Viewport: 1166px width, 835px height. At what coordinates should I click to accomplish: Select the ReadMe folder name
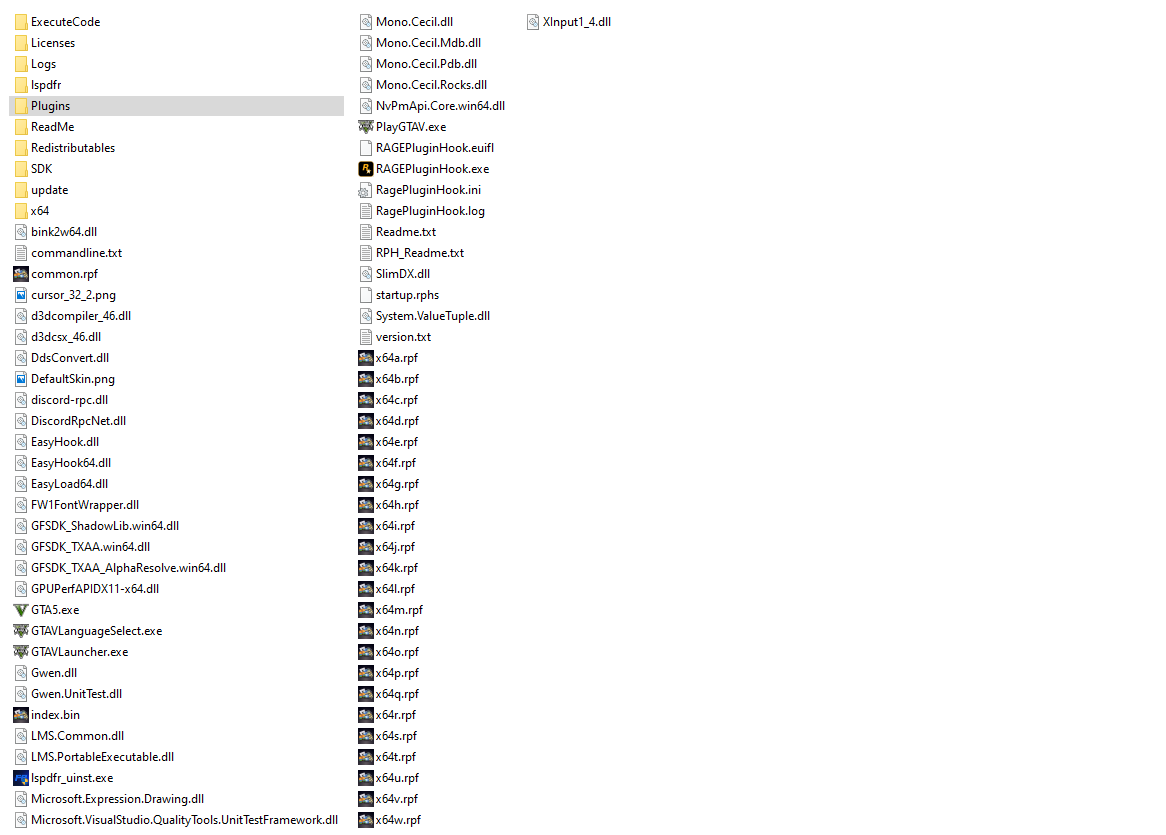click(52, 126)
